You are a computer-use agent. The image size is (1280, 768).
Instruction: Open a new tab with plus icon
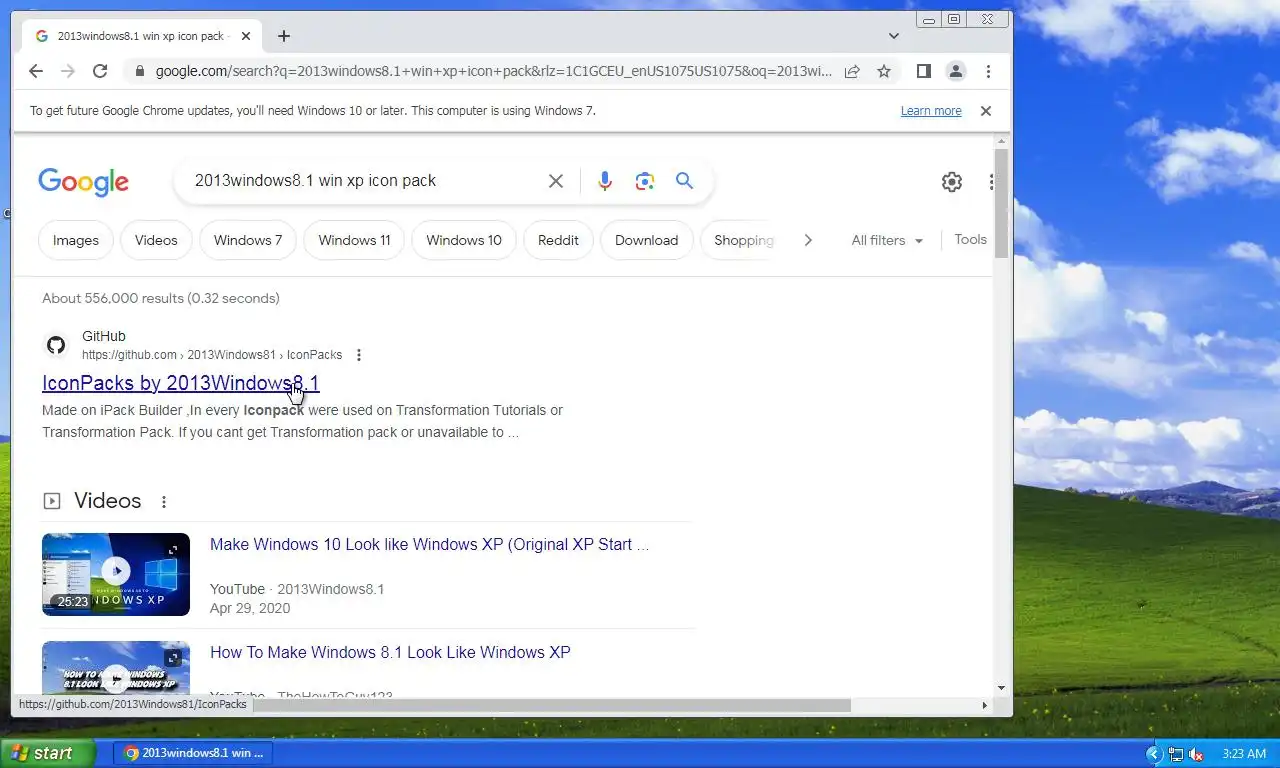click(x=284, y=36)
